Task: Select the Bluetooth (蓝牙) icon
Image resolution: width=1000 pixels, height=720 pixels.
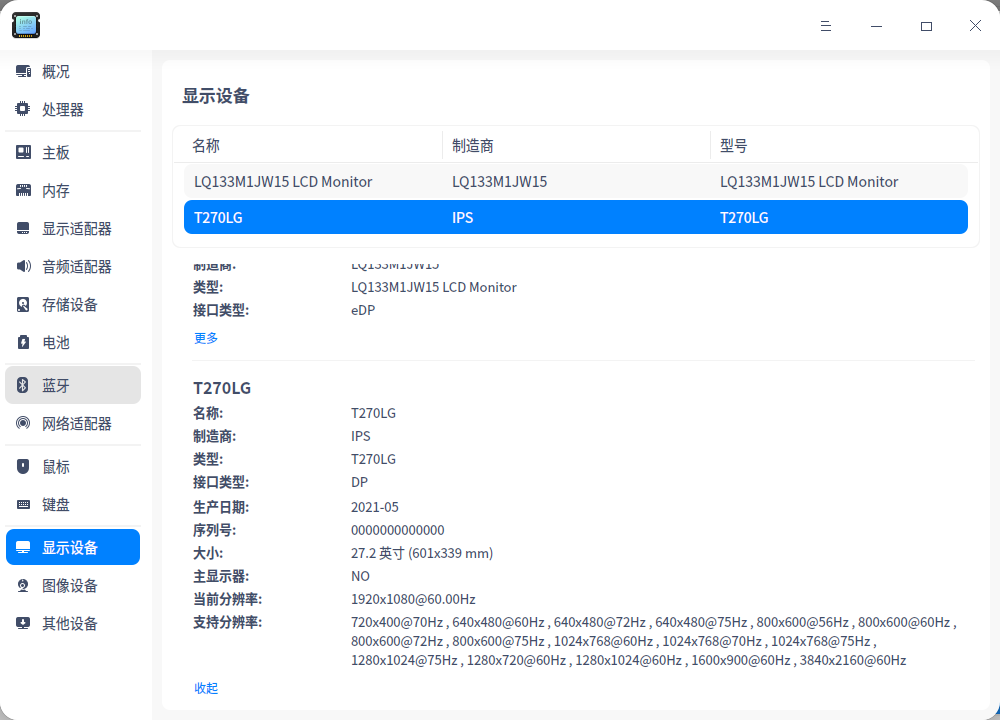Action: [23, 386]
